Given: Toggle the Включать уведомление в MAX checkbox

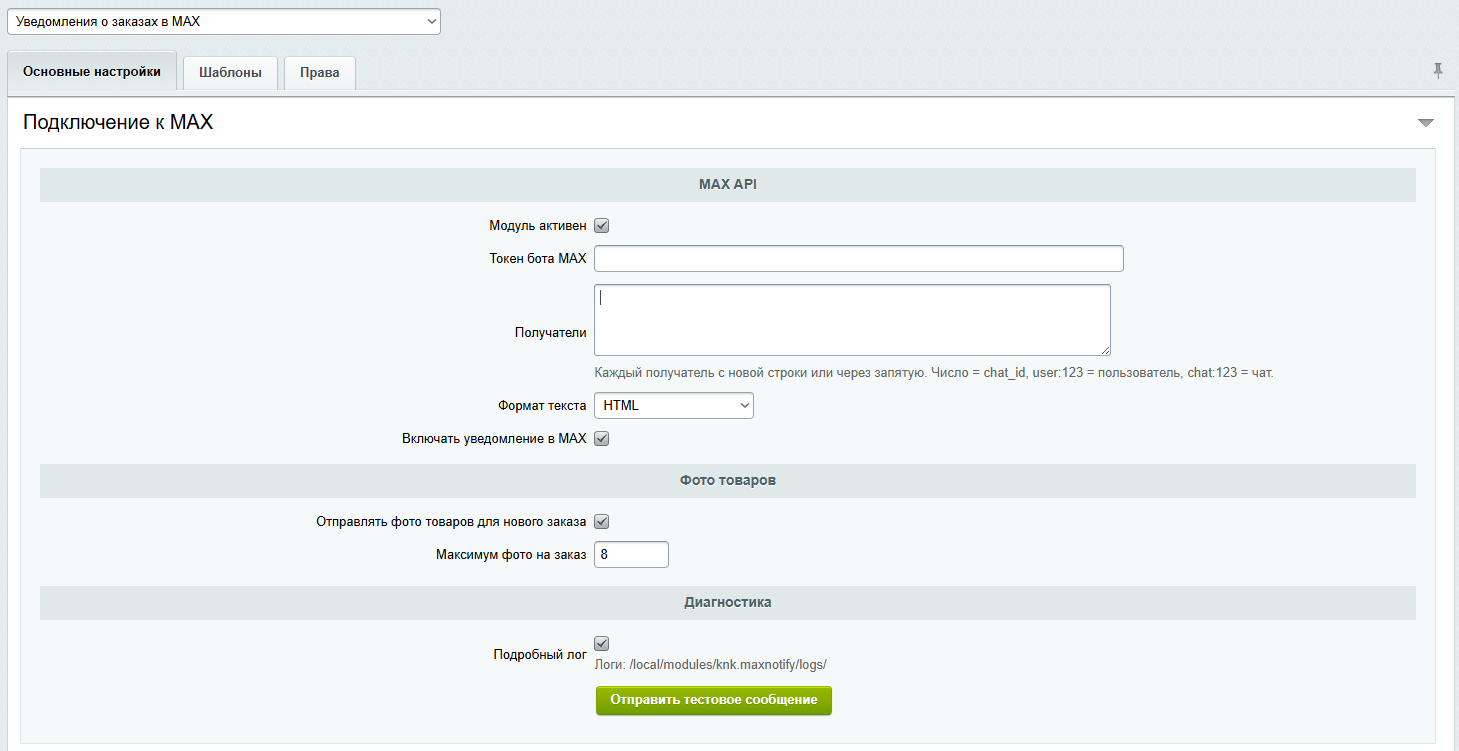Looking at the screenshot, I should (x=602, y=438).
